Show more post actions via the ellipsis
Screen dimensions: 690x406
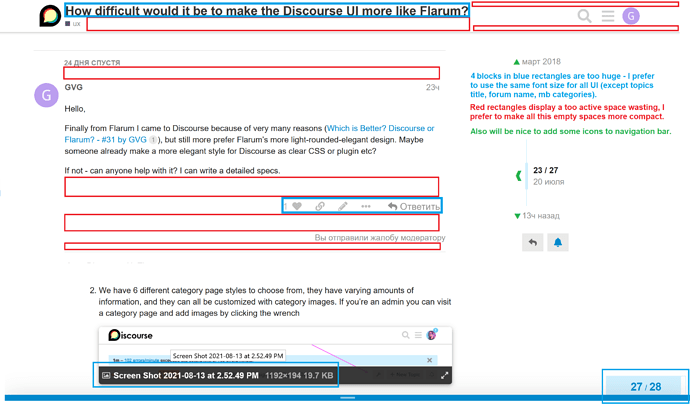pos(366,206)
